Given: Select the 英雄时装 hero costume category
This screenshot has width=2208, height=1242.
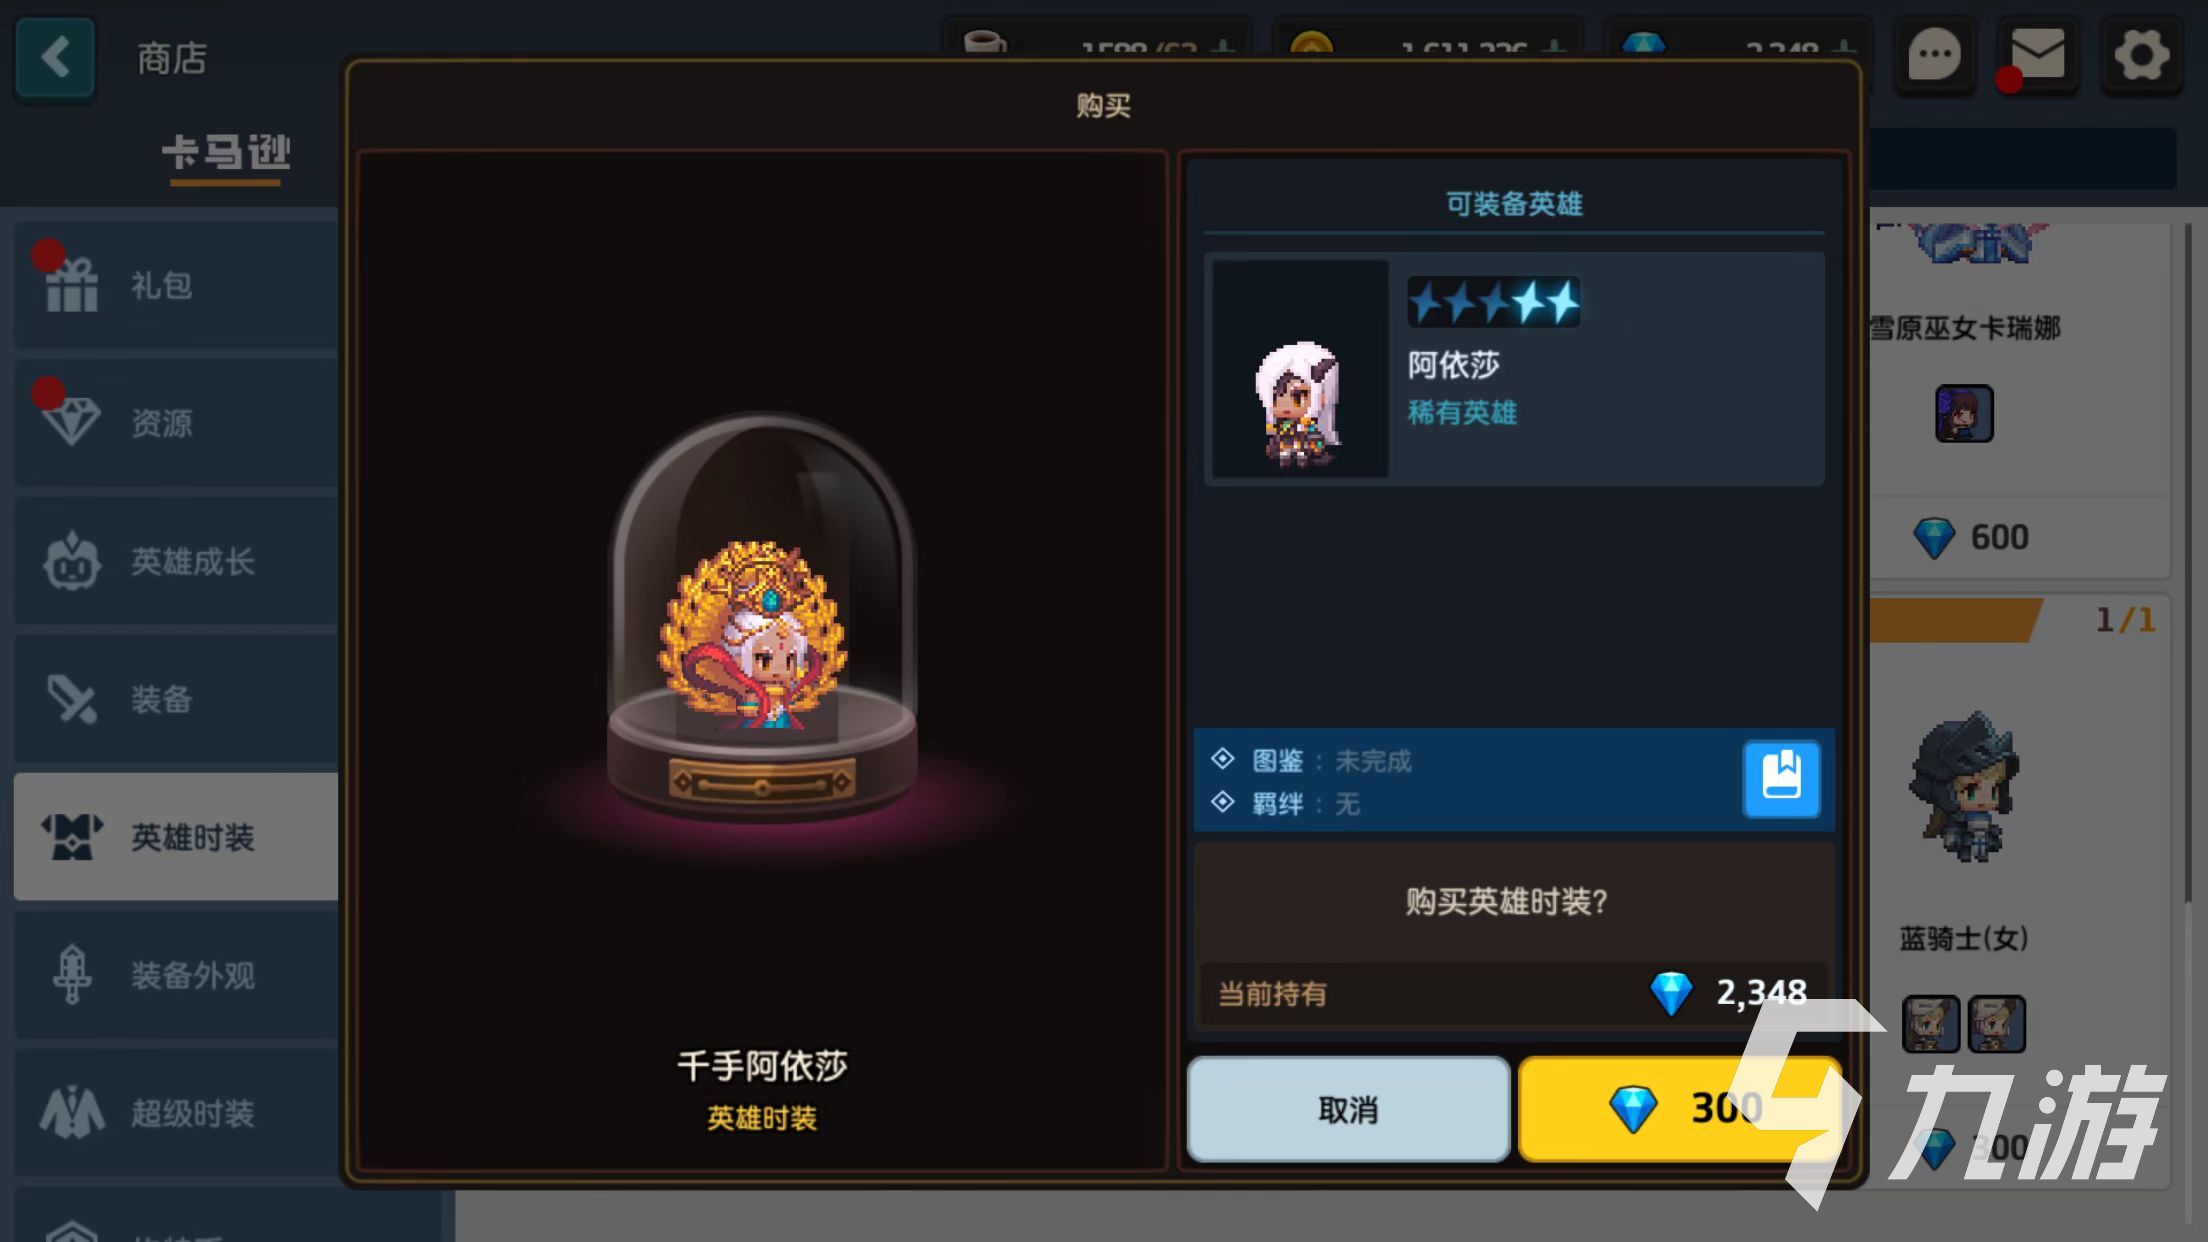Looking at the screenshot, I should pos(176,837).
